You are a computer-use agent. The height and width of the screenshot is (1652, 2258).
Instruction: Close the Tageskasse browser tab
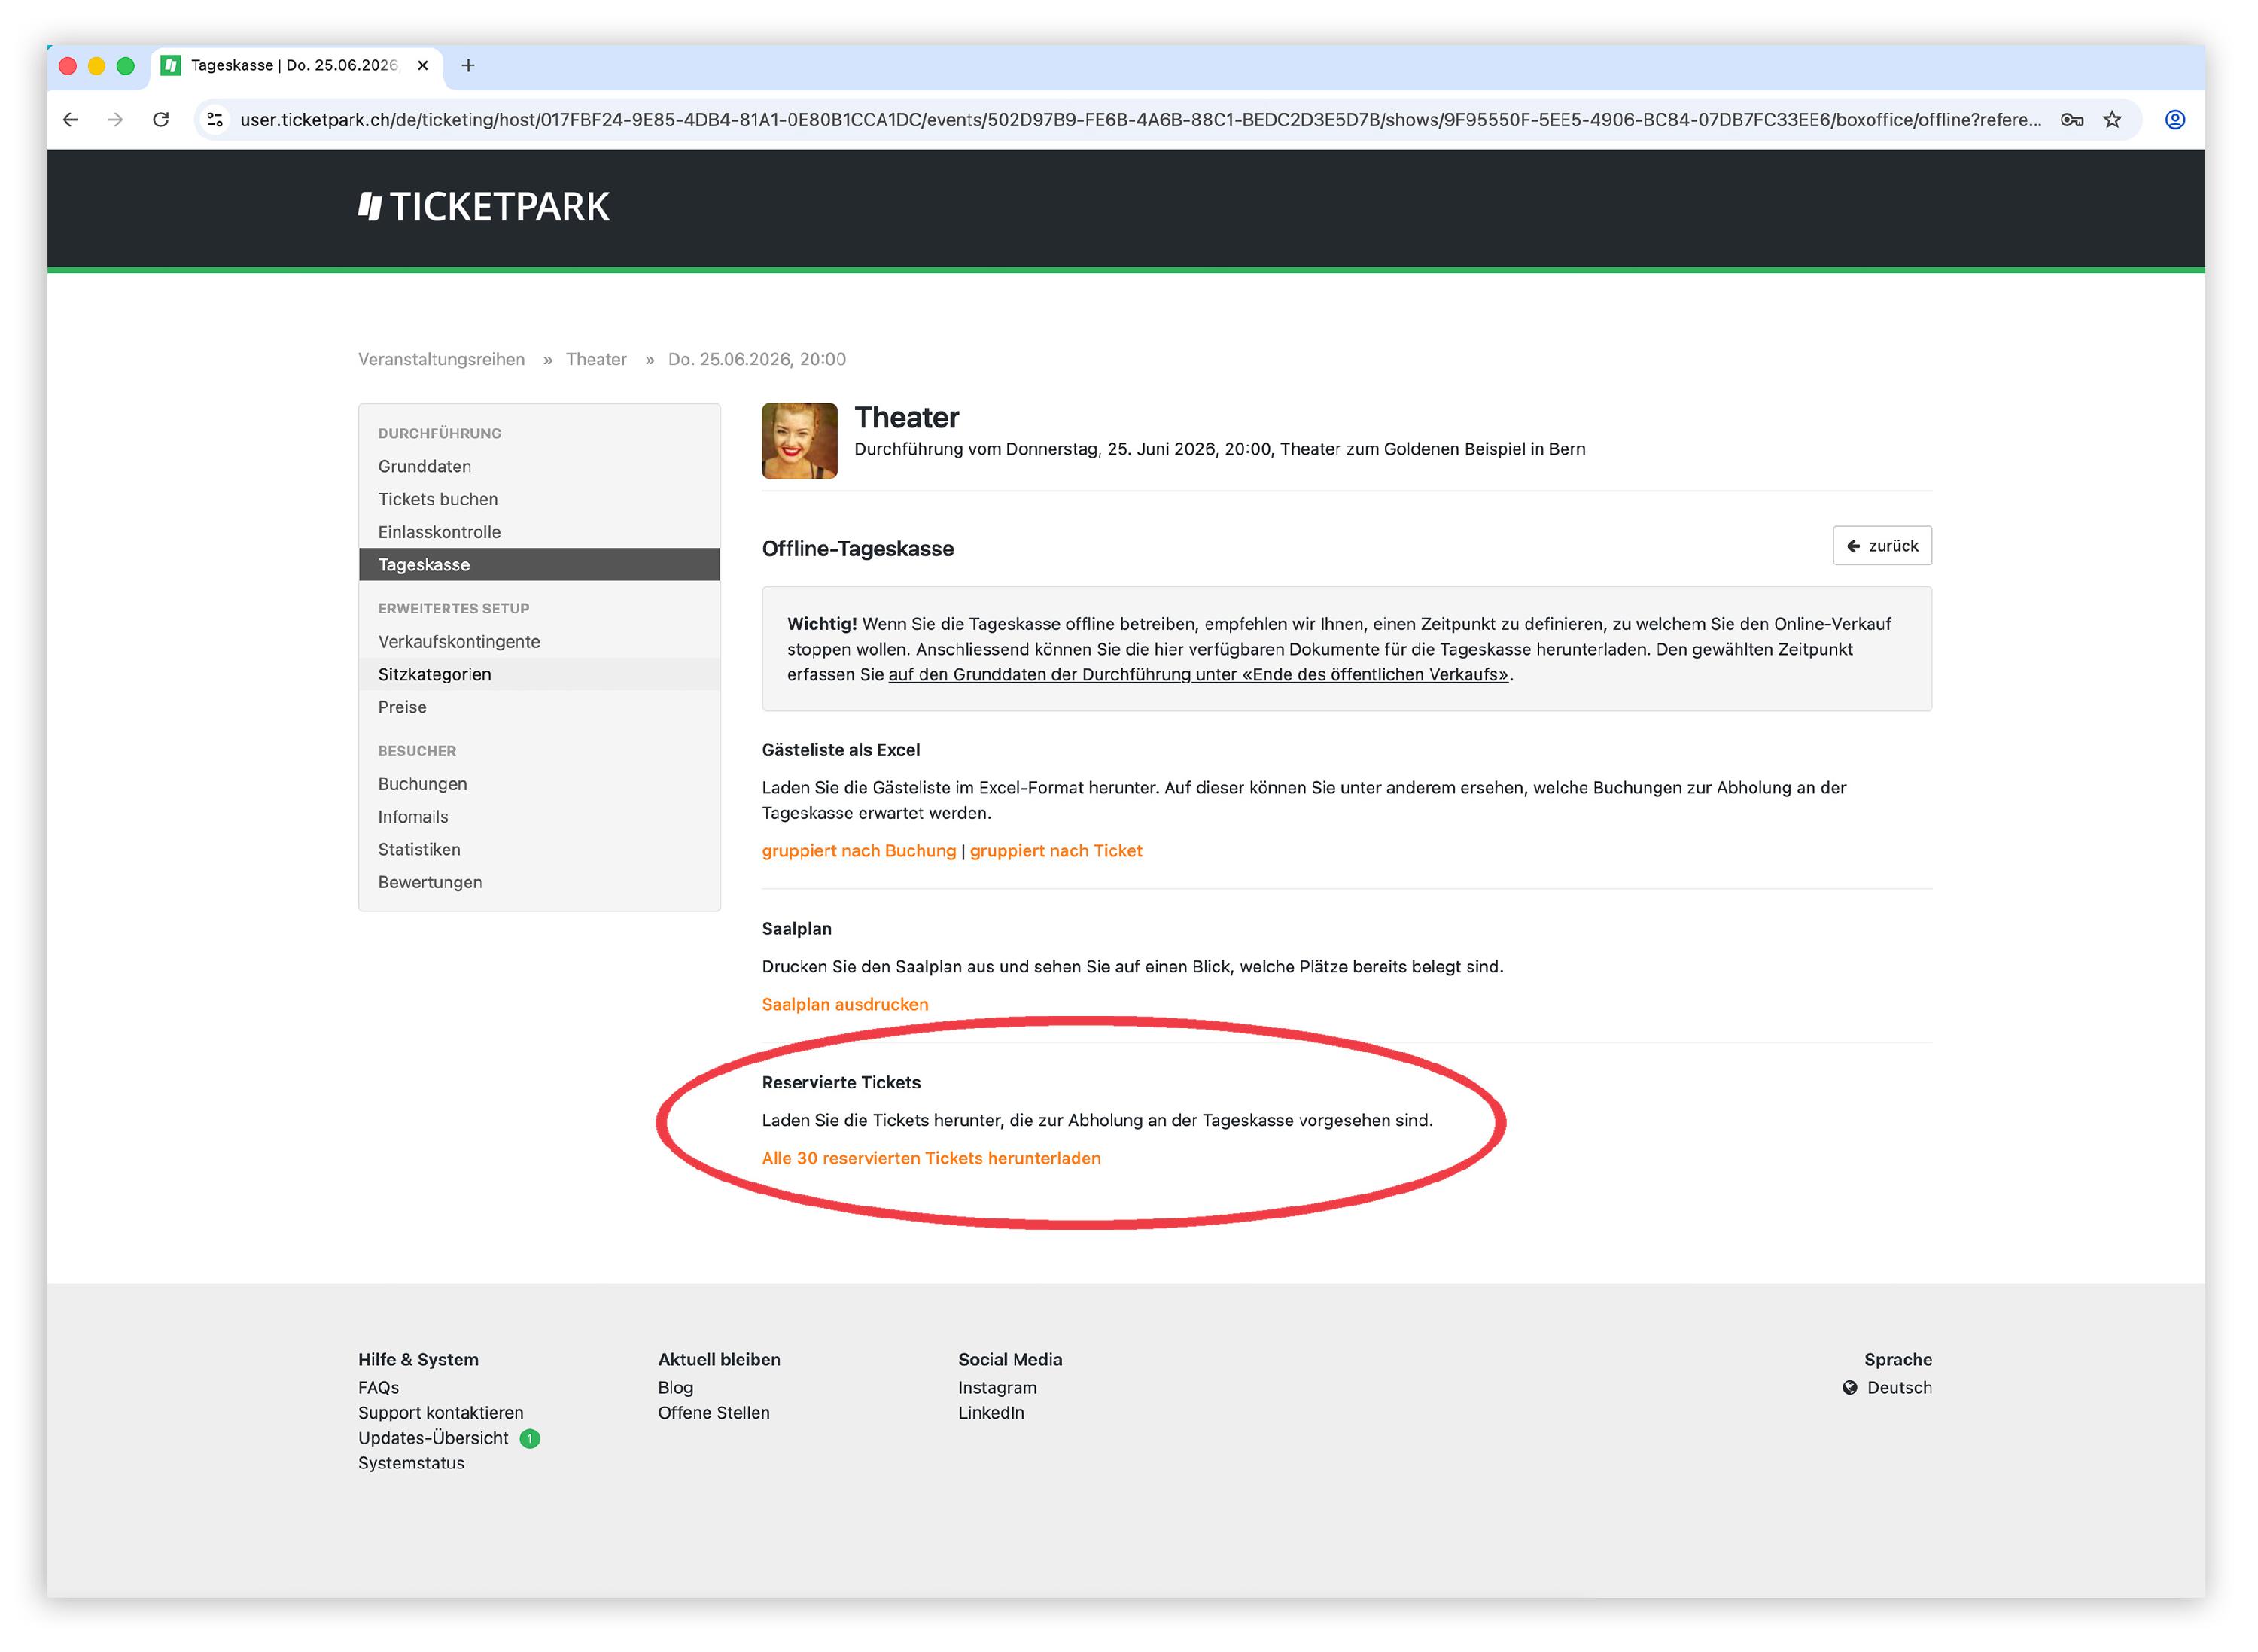pos(423,66)
